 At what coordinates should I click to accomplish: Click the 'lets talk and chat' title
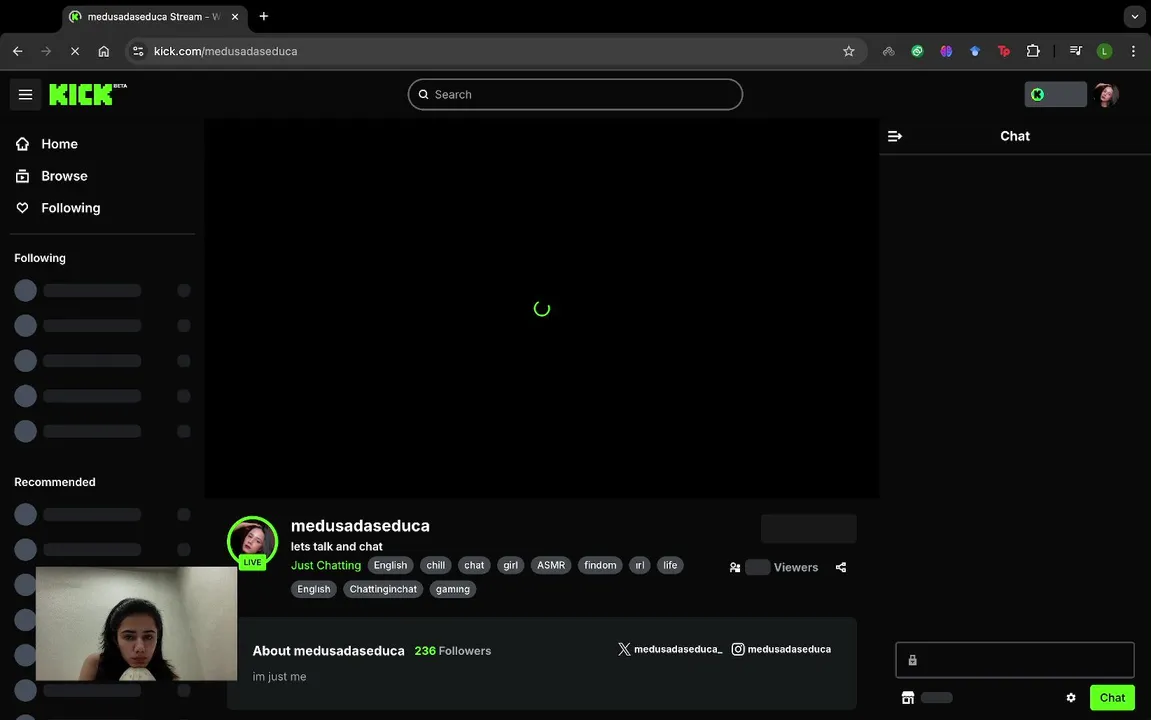[336, 547]
